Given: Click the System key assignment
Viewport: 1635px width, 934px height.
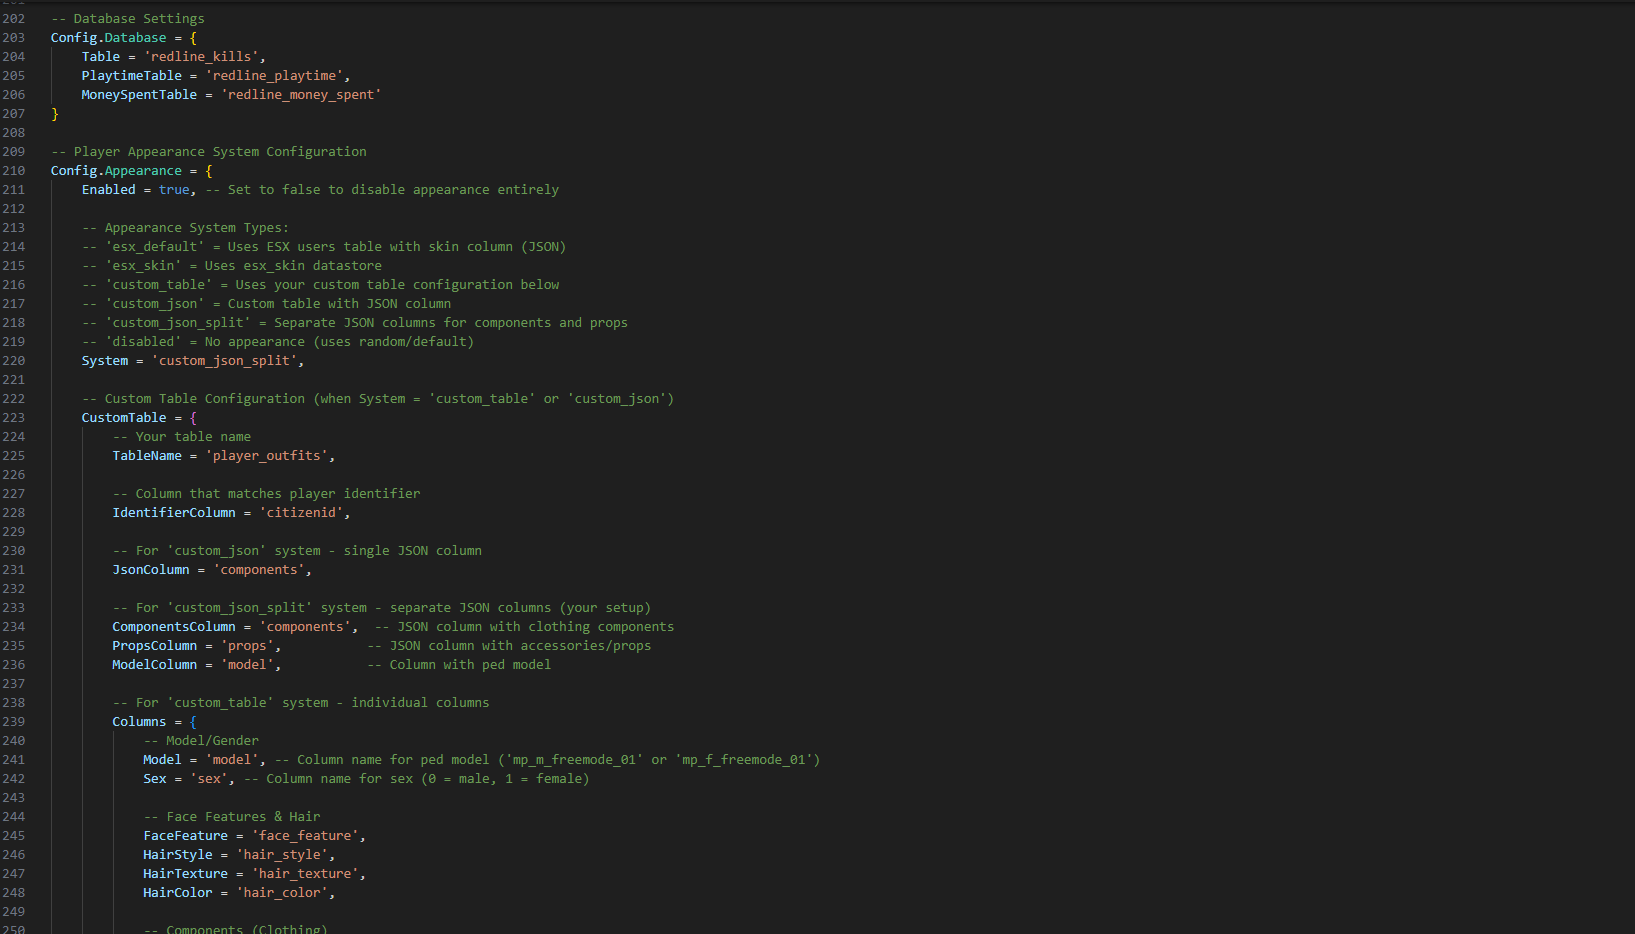Looking at the screenshot, I should point(105,361).
